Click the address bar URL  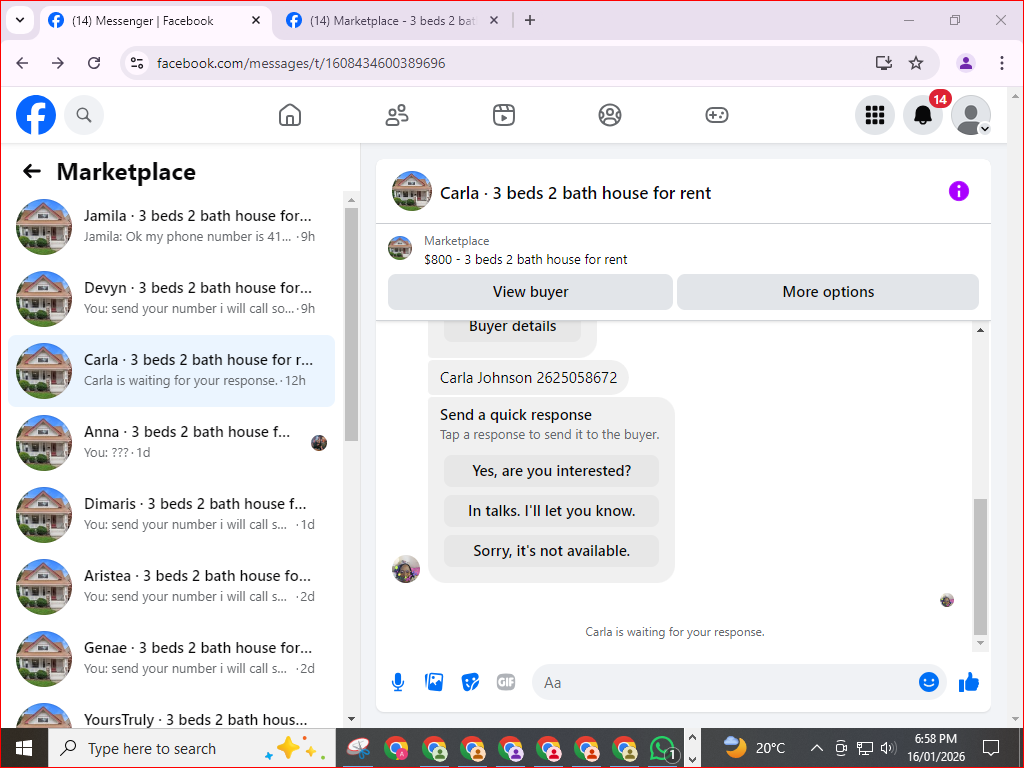[x=301, y=63]
